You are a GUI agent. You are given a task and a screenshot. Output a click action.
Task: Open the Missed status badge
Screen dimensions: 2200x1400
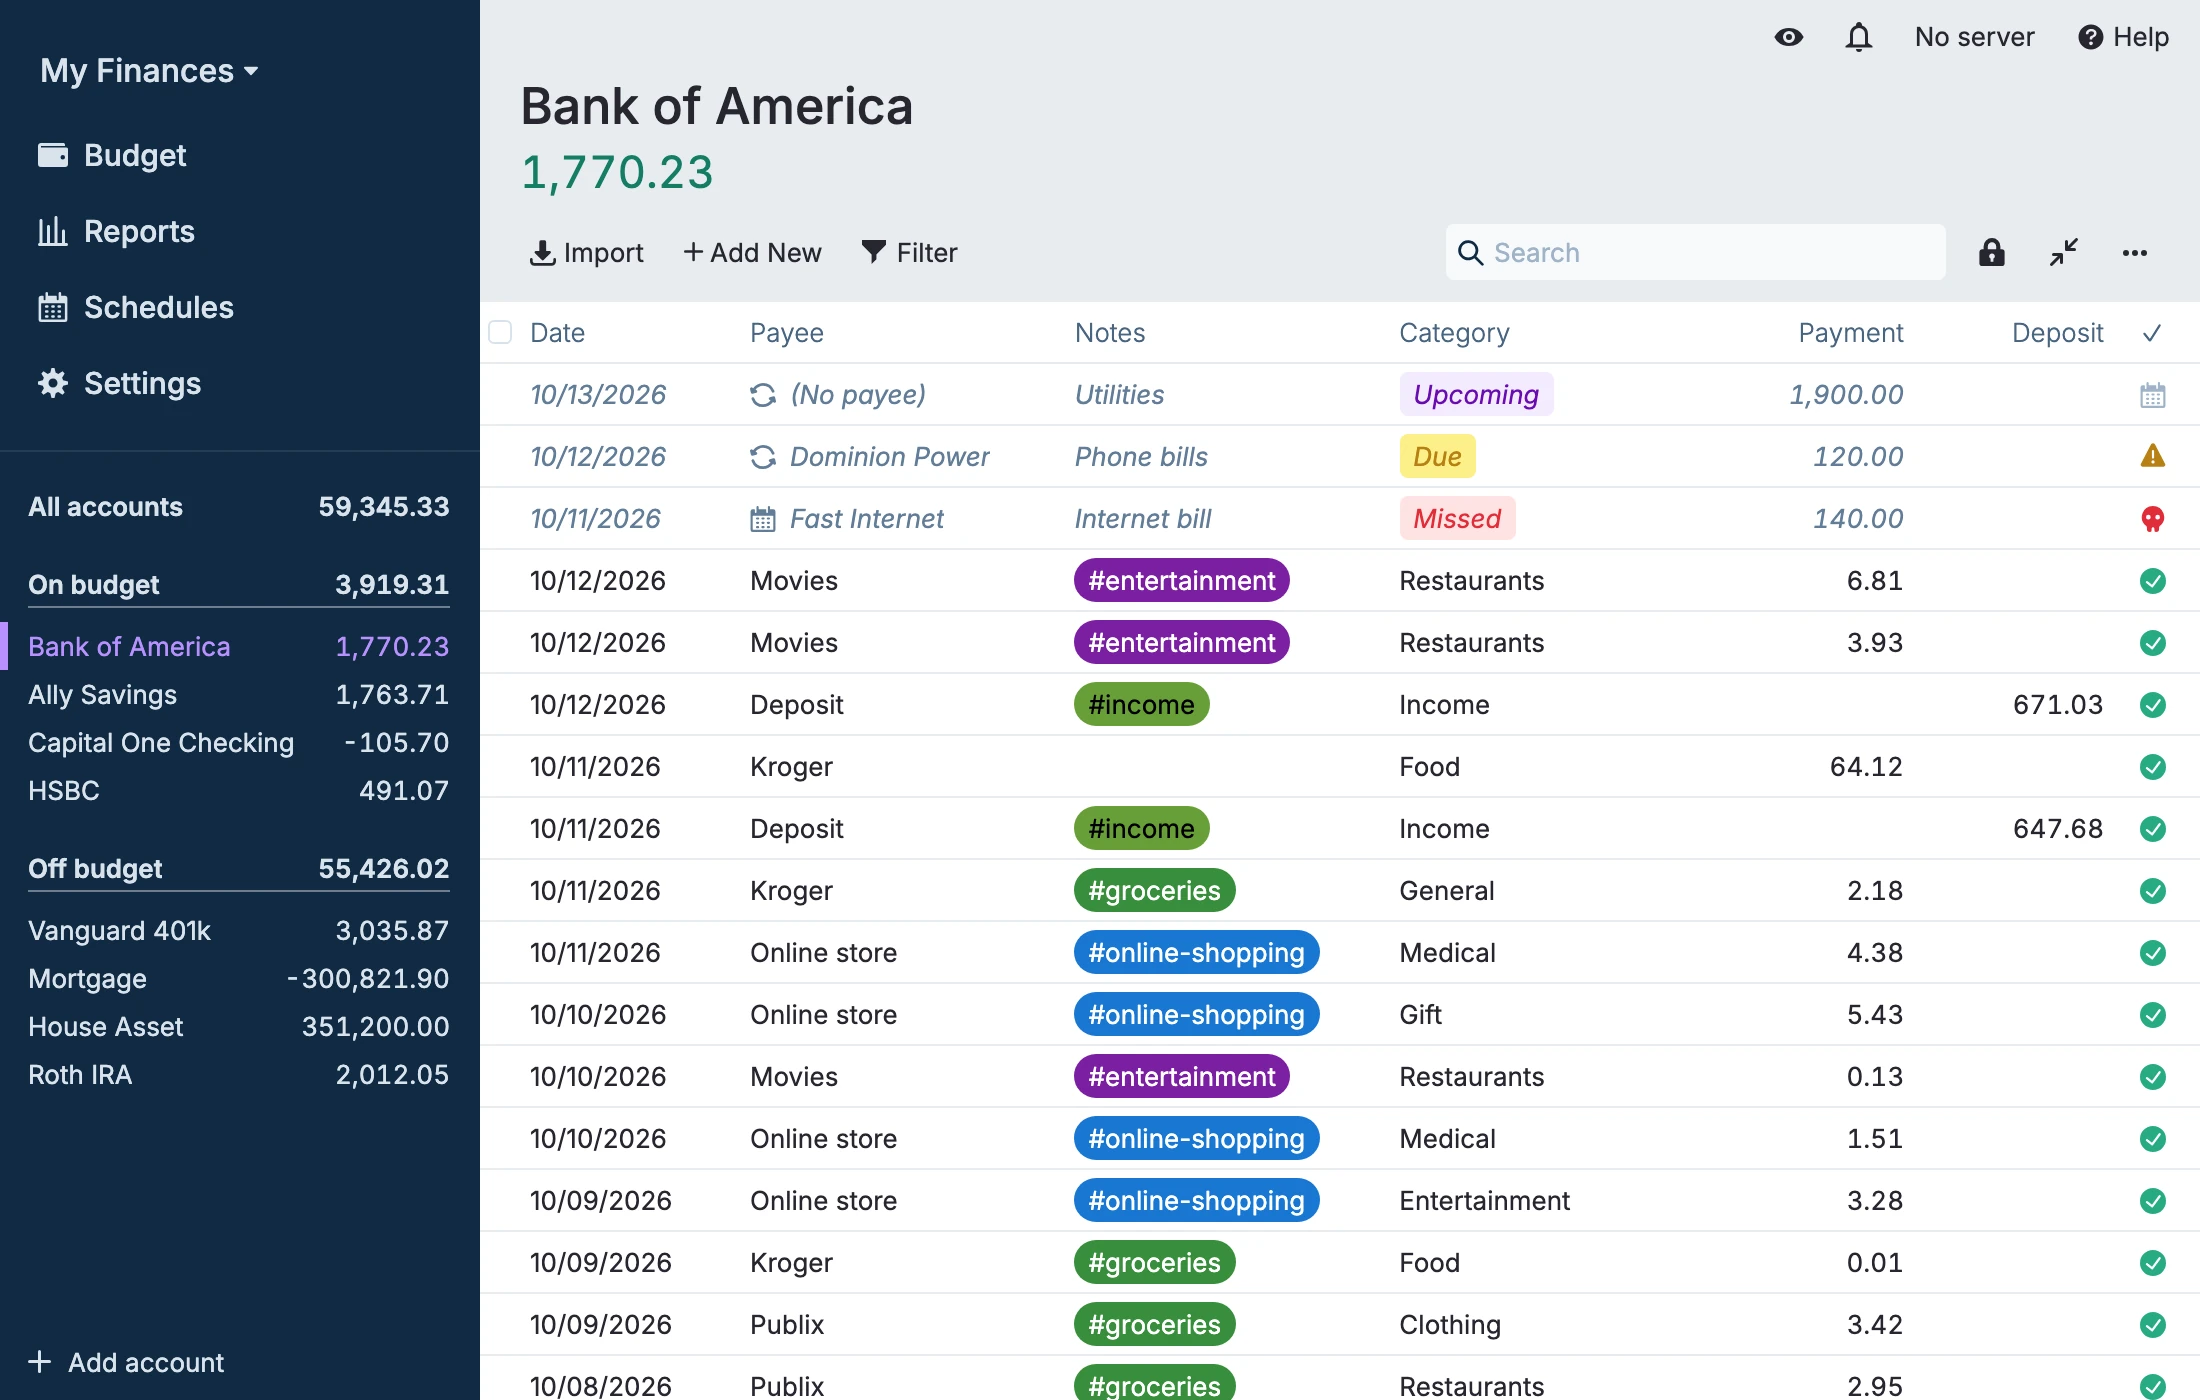[x=1457, y=519]
